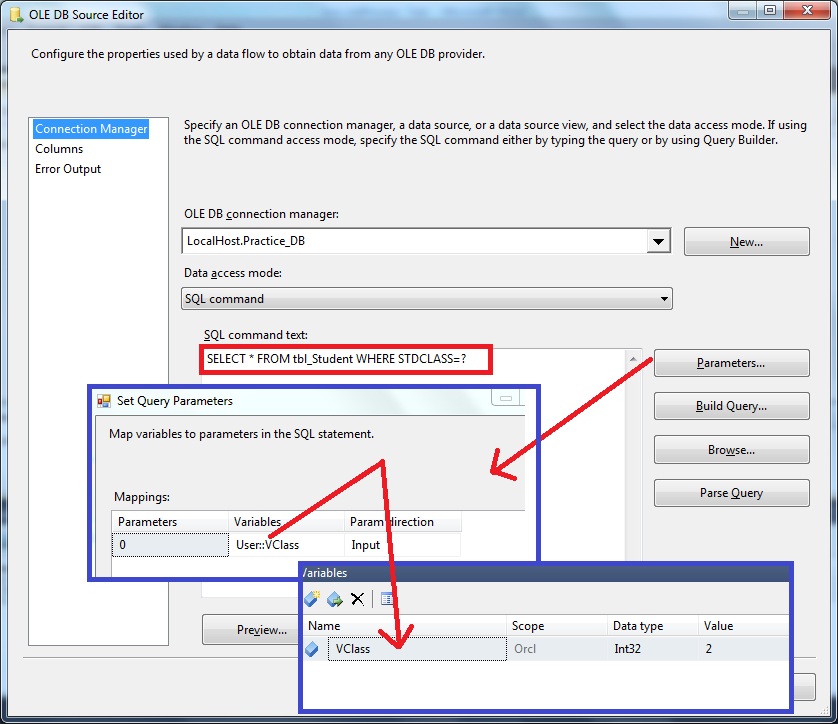Click the diamond icon beside VClass variable

(x=311, y=649)
